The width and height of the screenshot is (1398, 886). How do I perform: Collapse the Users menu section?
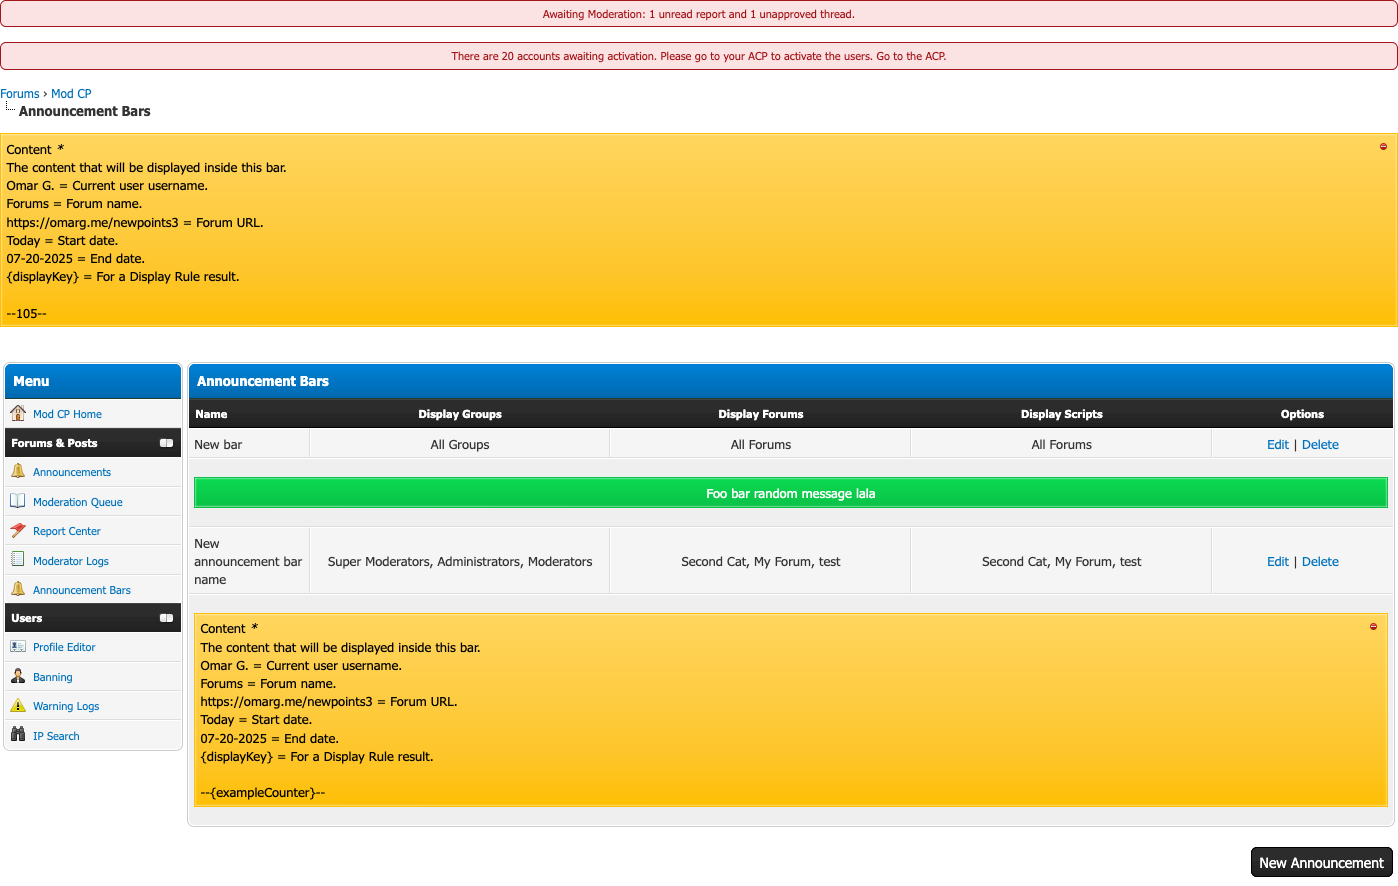click(166, 618)
